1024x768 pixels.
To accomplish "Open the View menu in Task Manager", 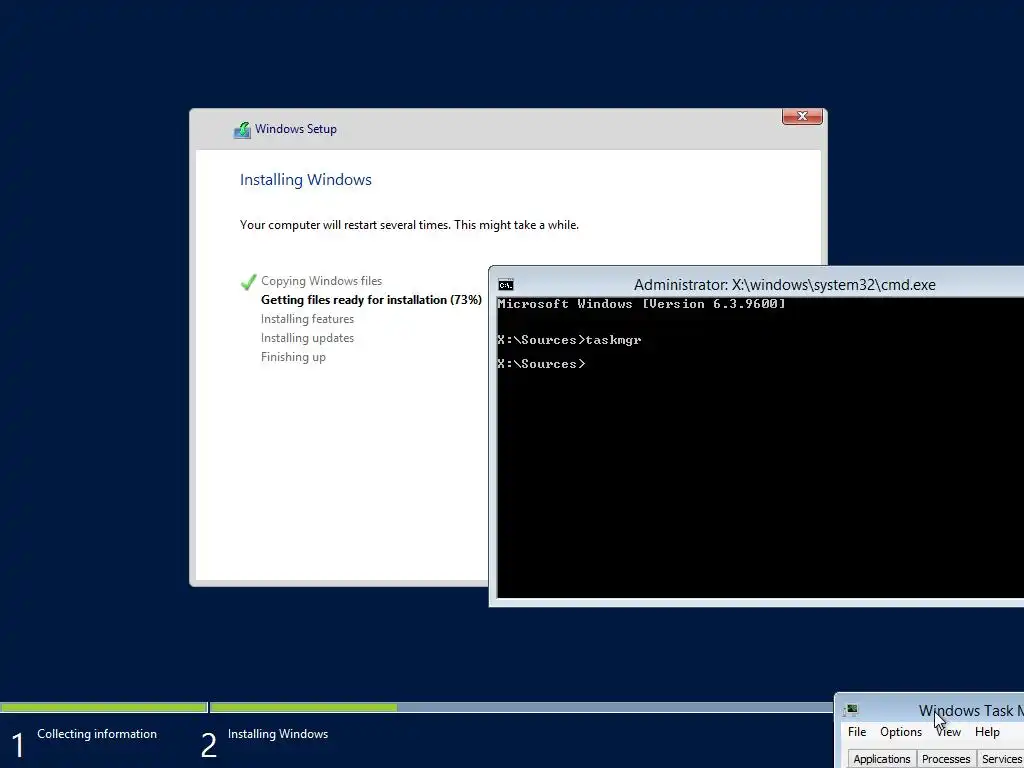I will coord(948,732).
